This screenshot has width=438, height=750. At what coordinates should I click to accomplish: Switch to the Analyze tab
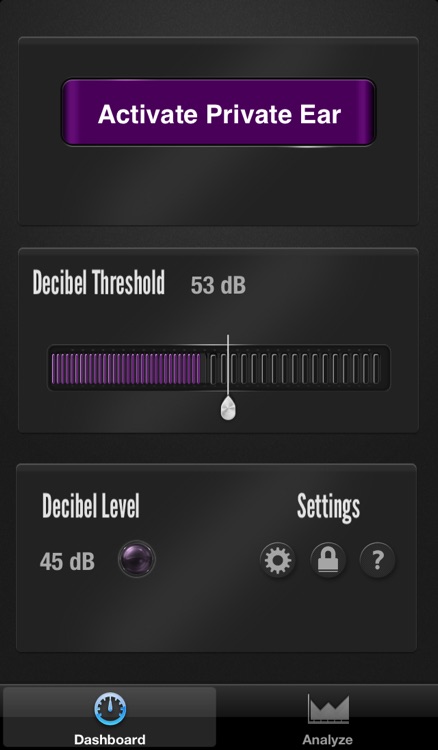point(328,717)
